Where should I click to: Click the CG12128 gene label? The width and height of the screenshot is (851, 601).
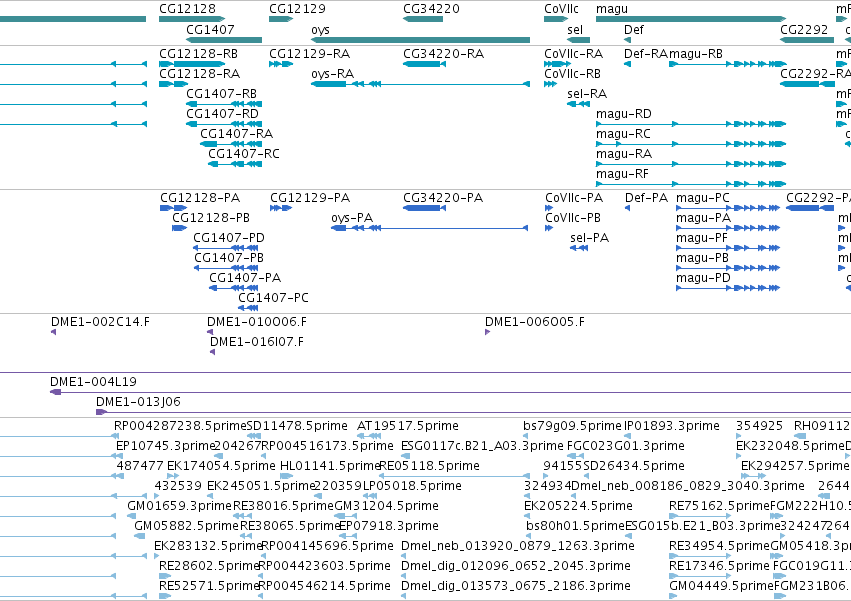[187, 9]
